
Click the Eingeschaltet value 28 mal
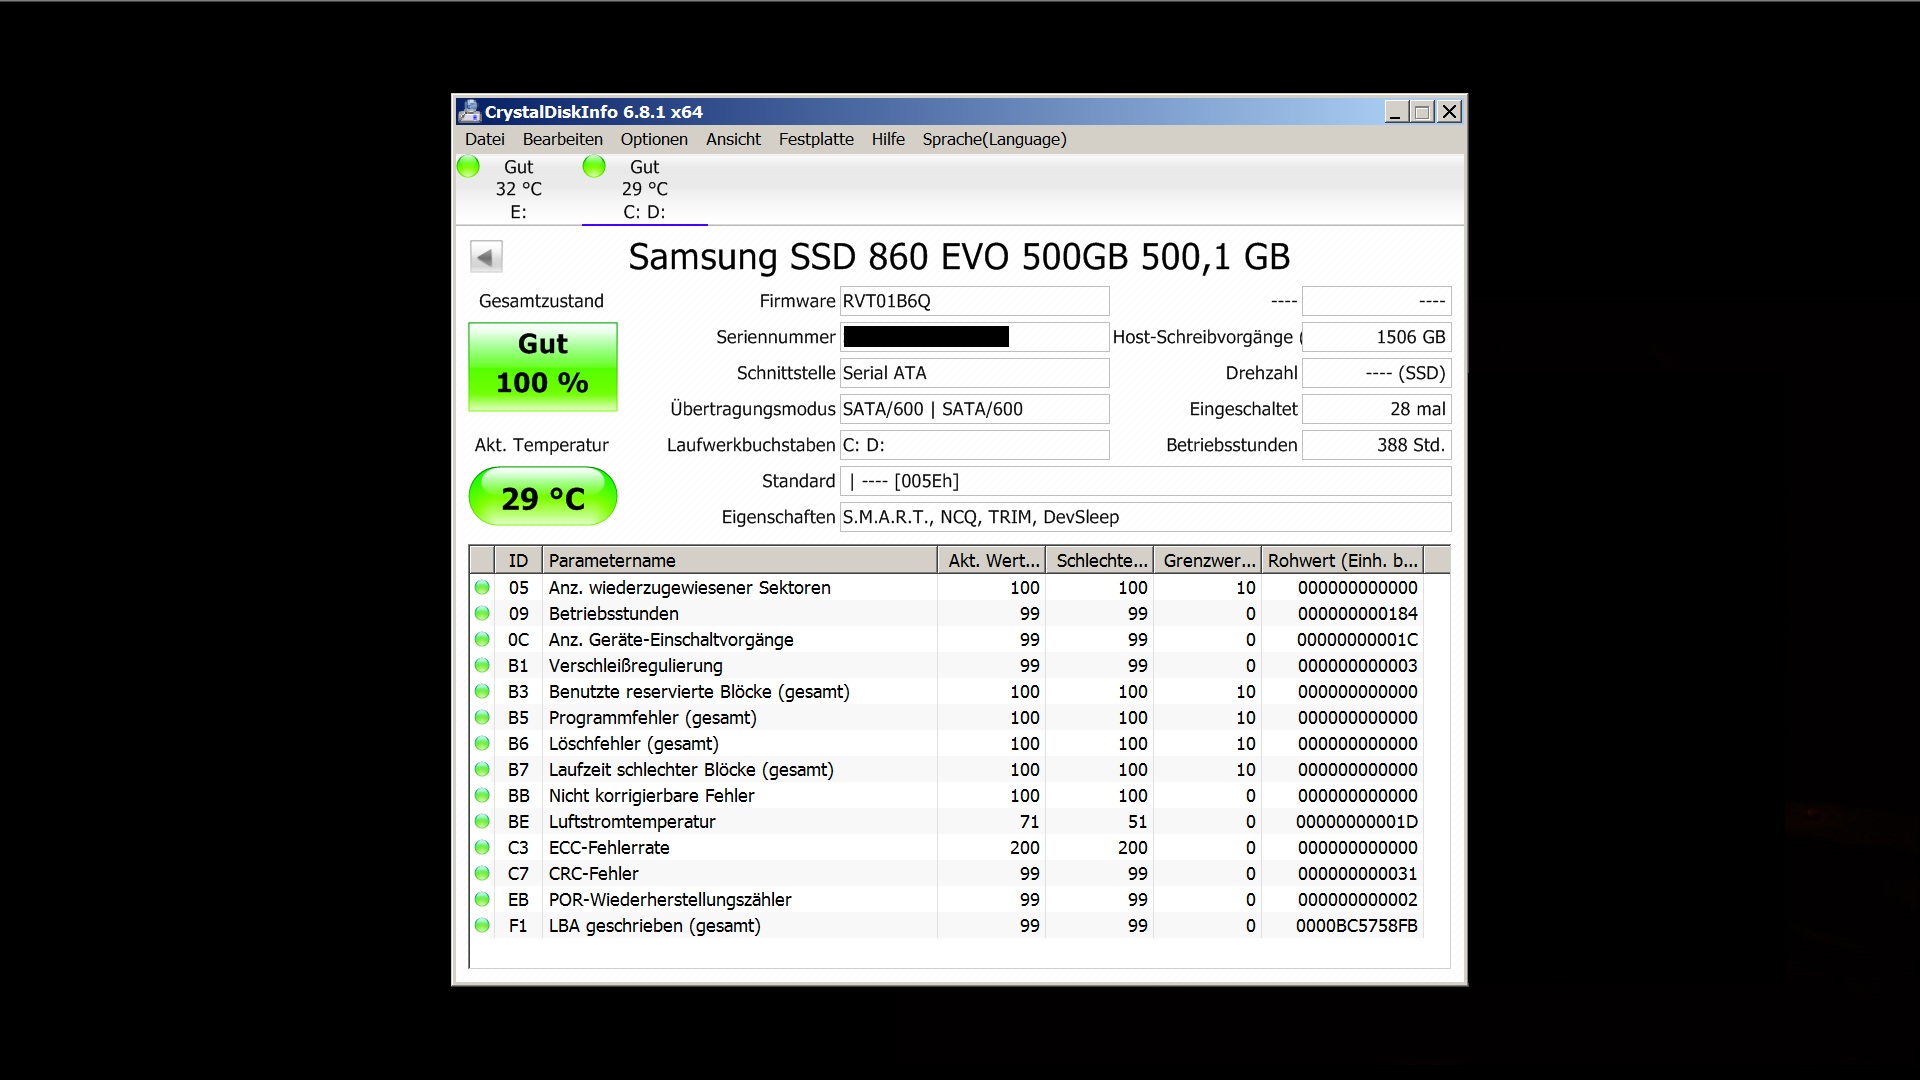(x=1377, y=409)
